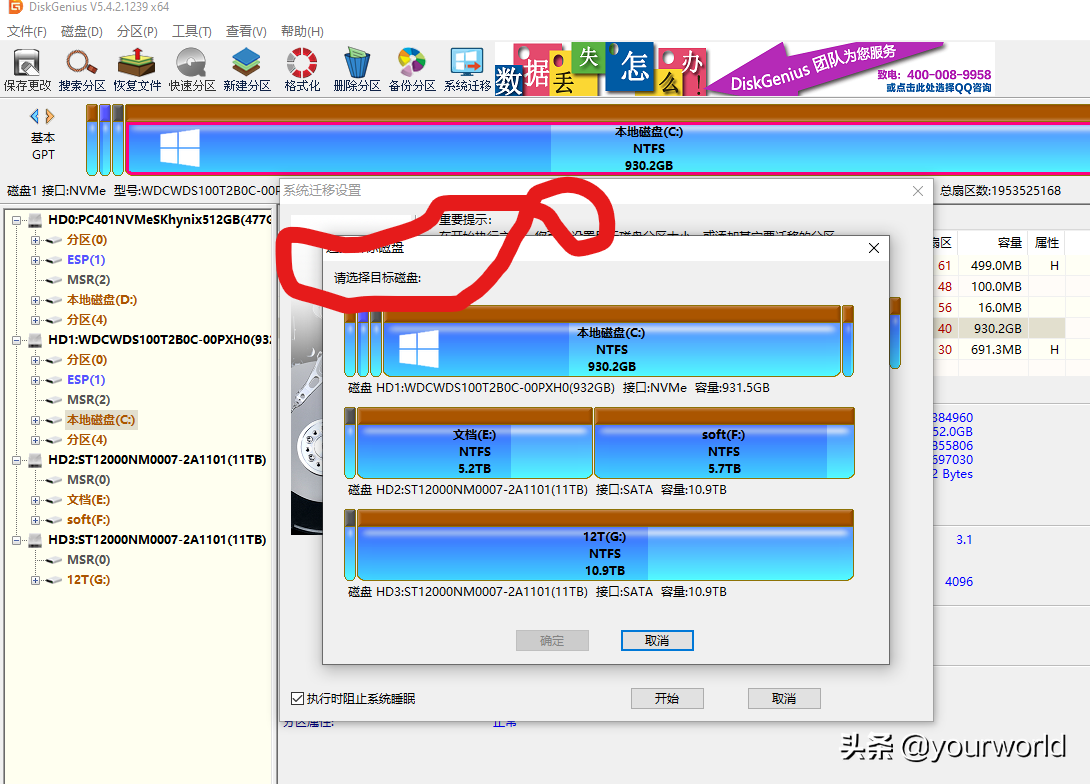
Task: Click the Delete Partition (删除分区) icon
Action: point(357,70)
